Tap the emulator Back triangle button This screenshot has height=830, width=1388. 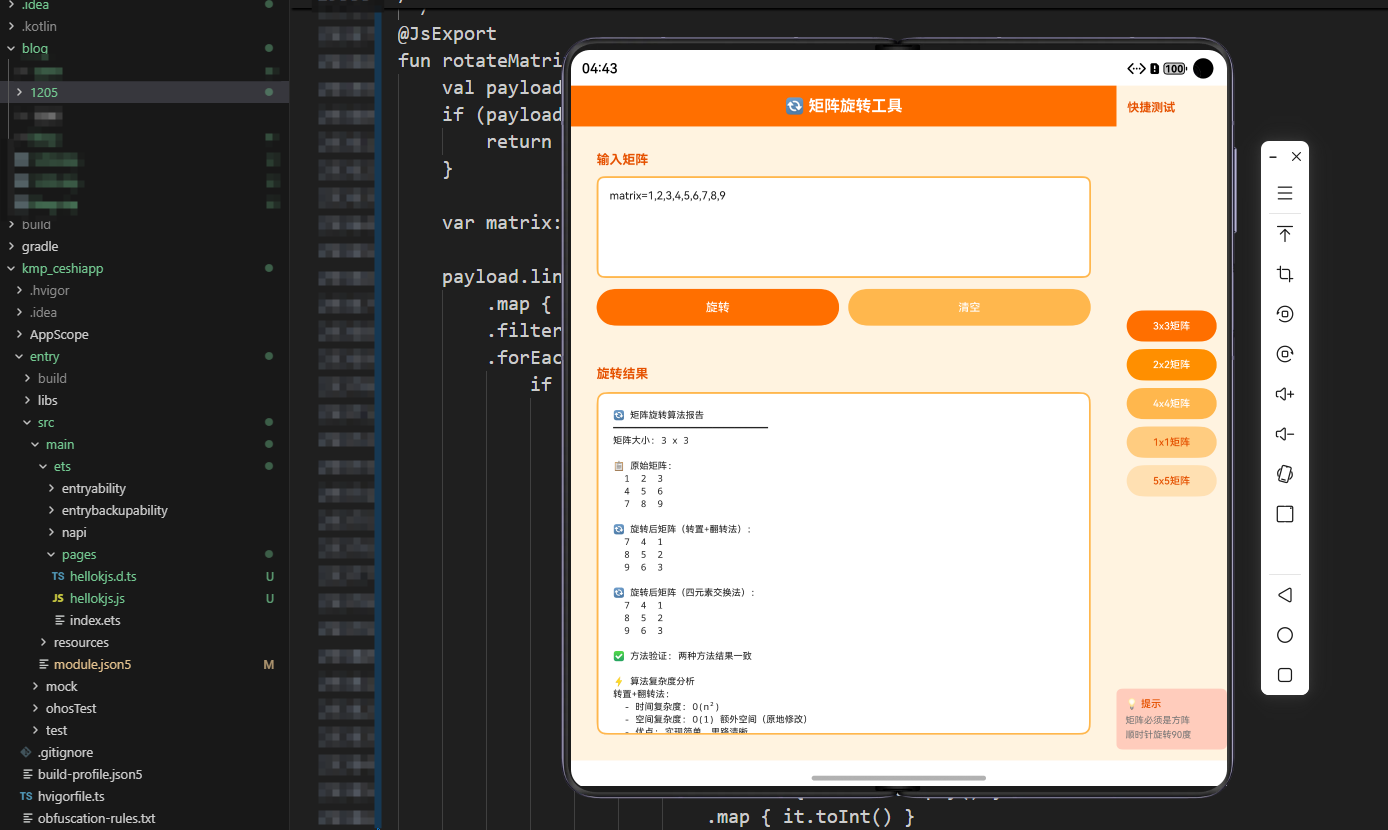point(1285,595)
